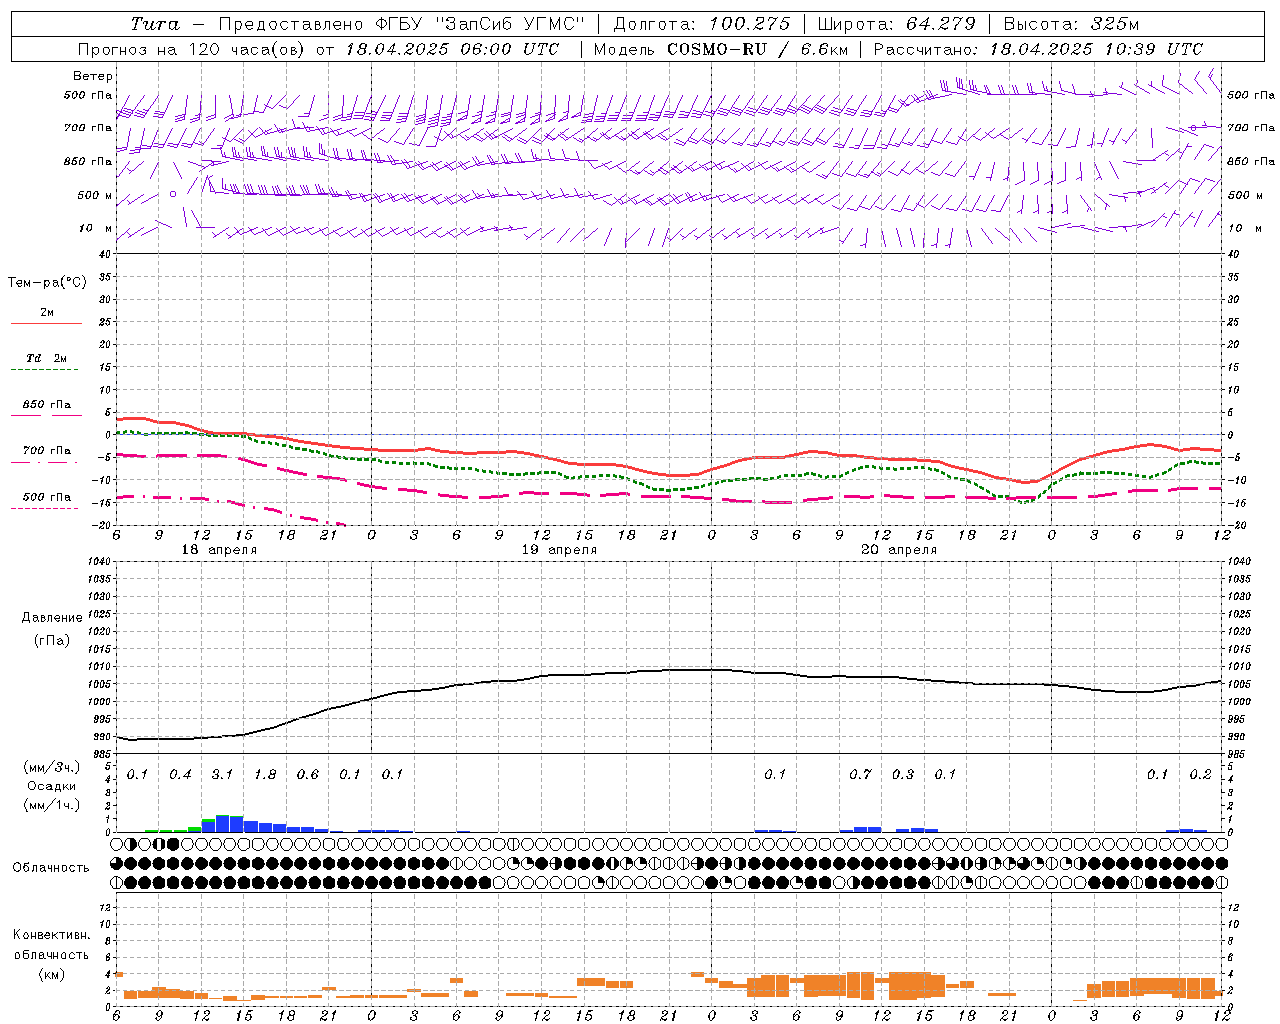Click the "0.7" precipitation amount value
The width and height of the screenshot is (1280, 1024).
coord(860,774)
